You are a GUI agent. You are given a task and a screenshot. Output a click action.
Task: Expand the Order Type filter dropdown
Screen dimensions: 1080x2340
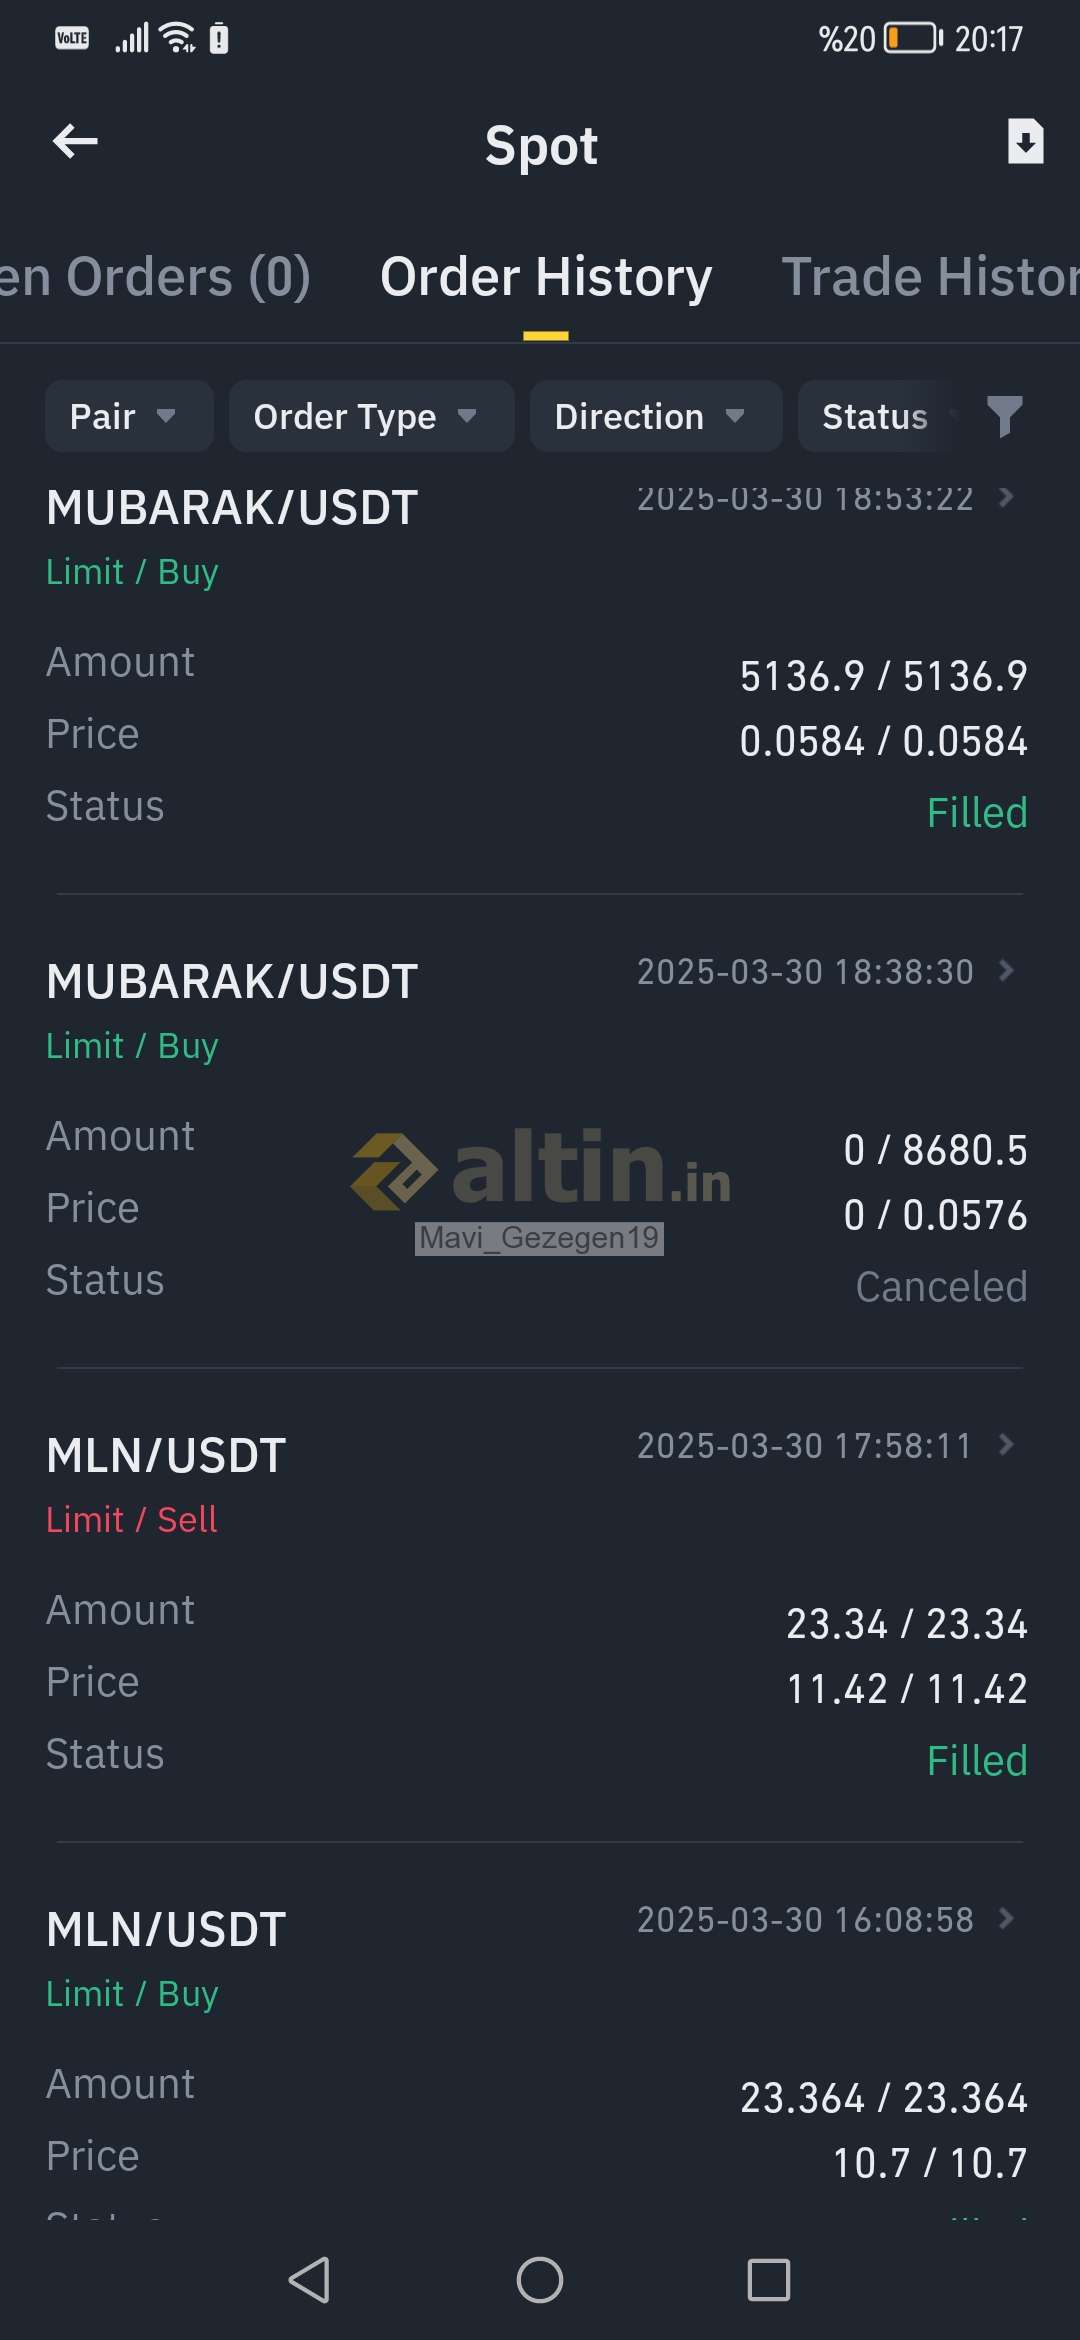[x=370, y=416]
